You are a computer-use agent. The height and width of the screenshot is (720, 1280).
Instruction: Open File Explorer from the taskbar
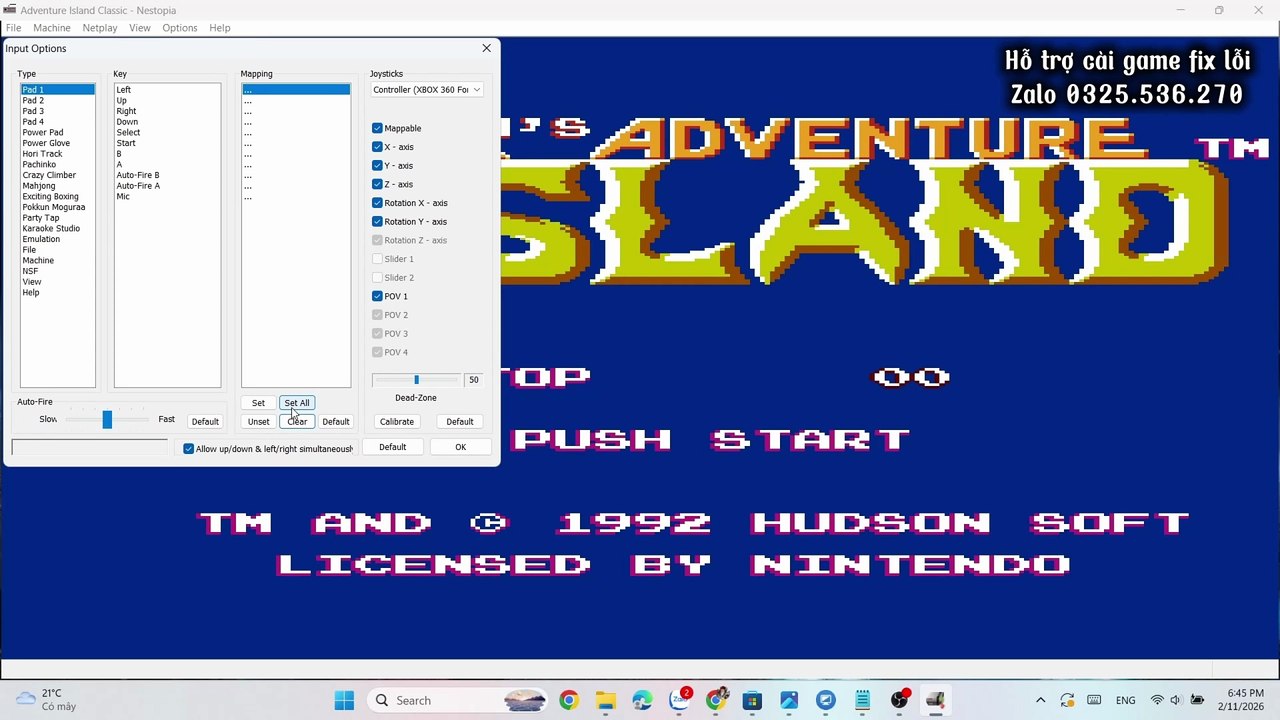[605, 700]
